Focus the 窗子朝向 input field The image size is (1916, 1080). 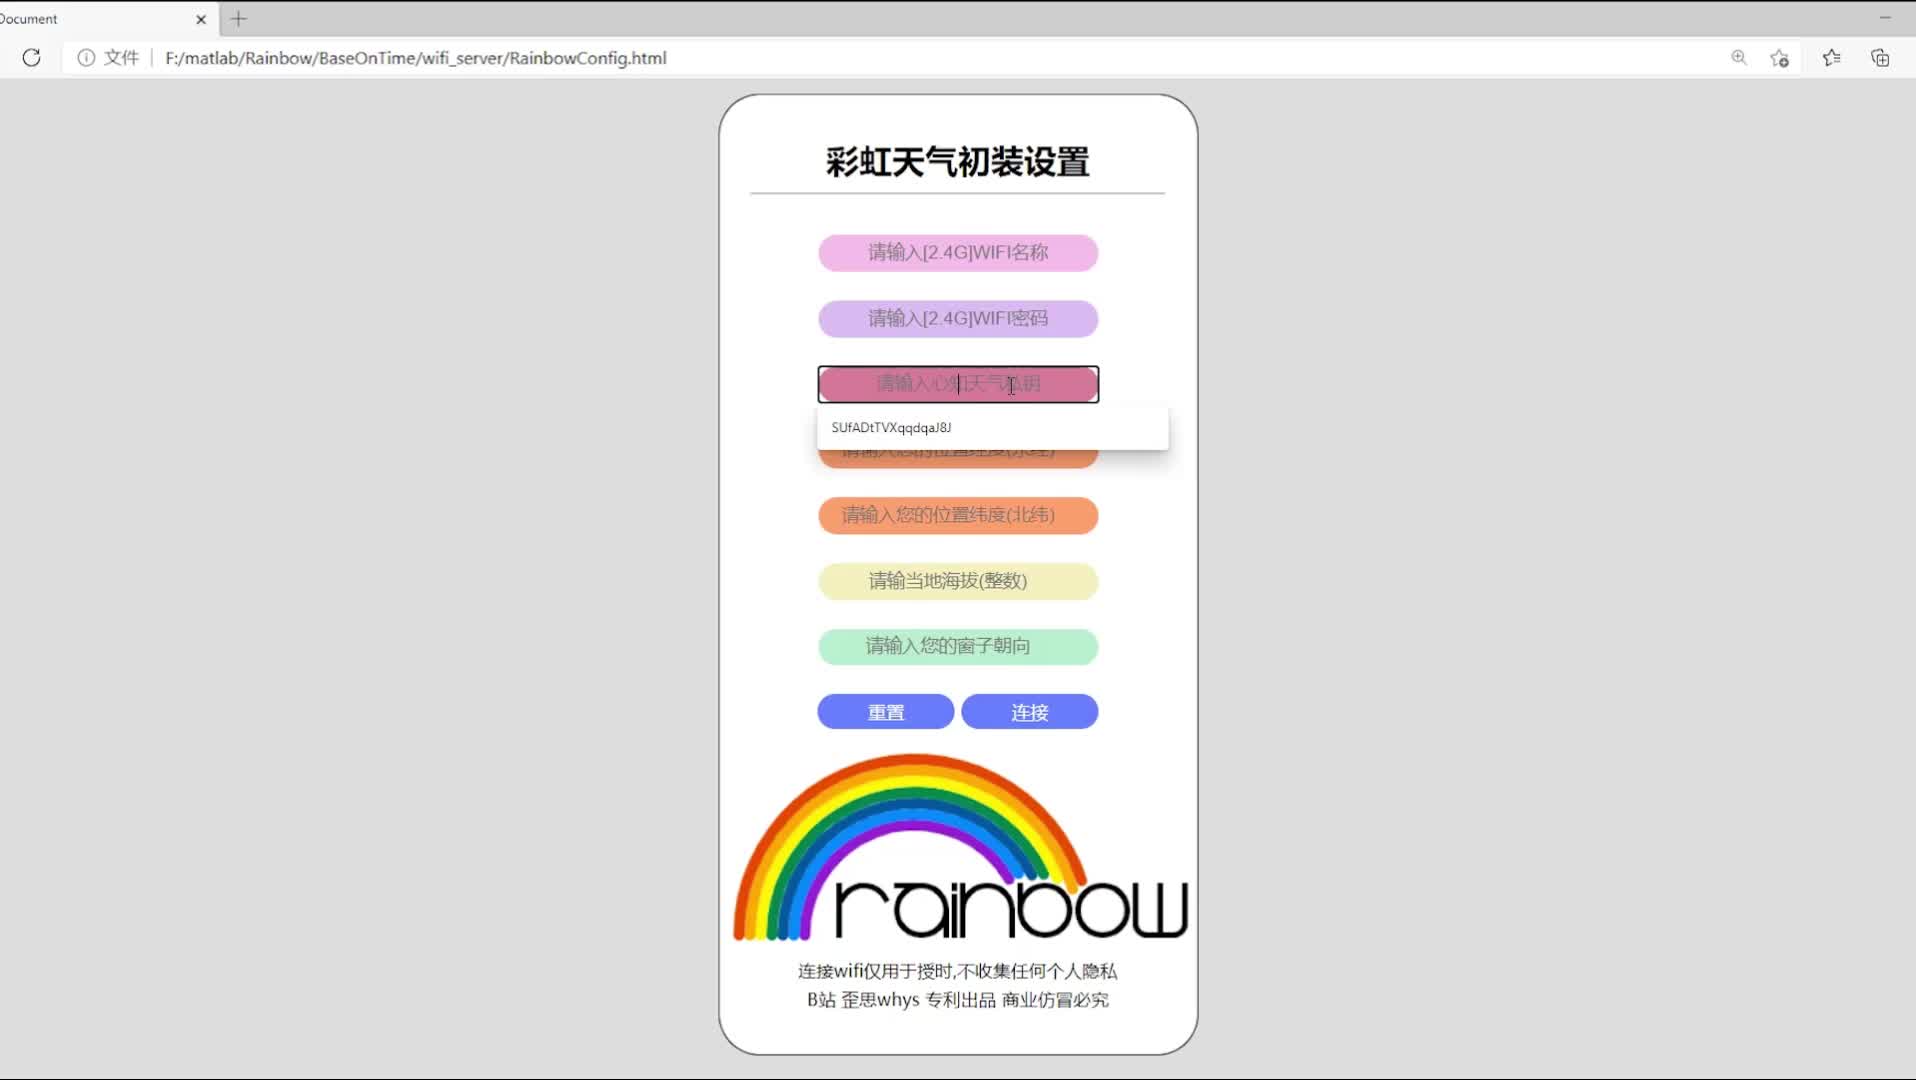pos(958,646)
